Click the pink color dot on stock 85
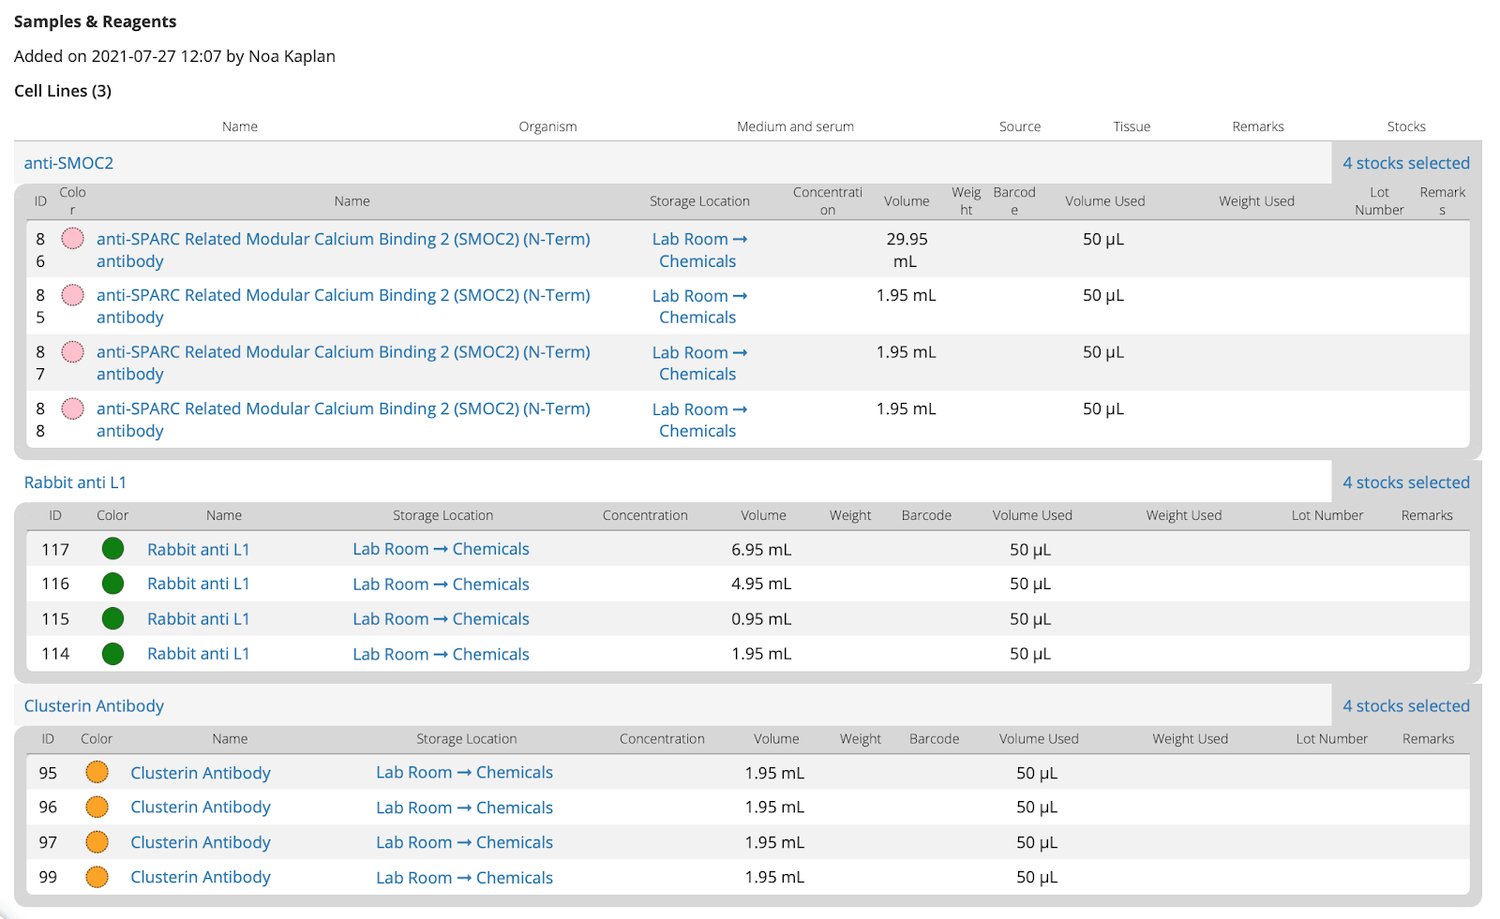 (x=72, y=295)
